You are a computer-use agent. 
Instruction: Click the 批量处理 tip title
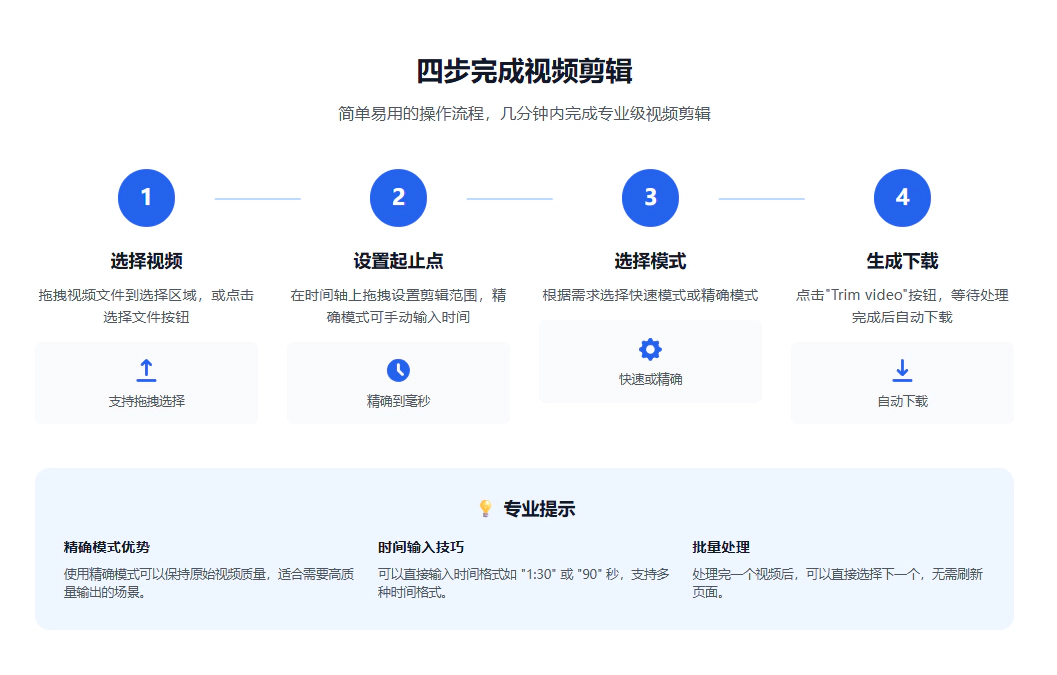721,547
